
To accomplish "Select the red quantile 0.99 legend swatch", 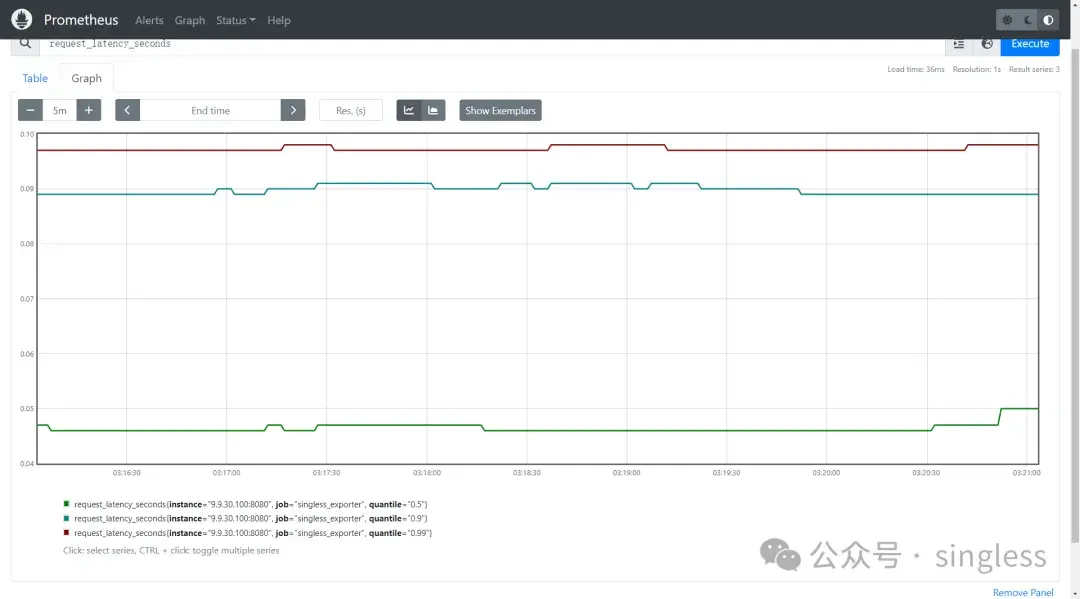I will coord(66,532).
